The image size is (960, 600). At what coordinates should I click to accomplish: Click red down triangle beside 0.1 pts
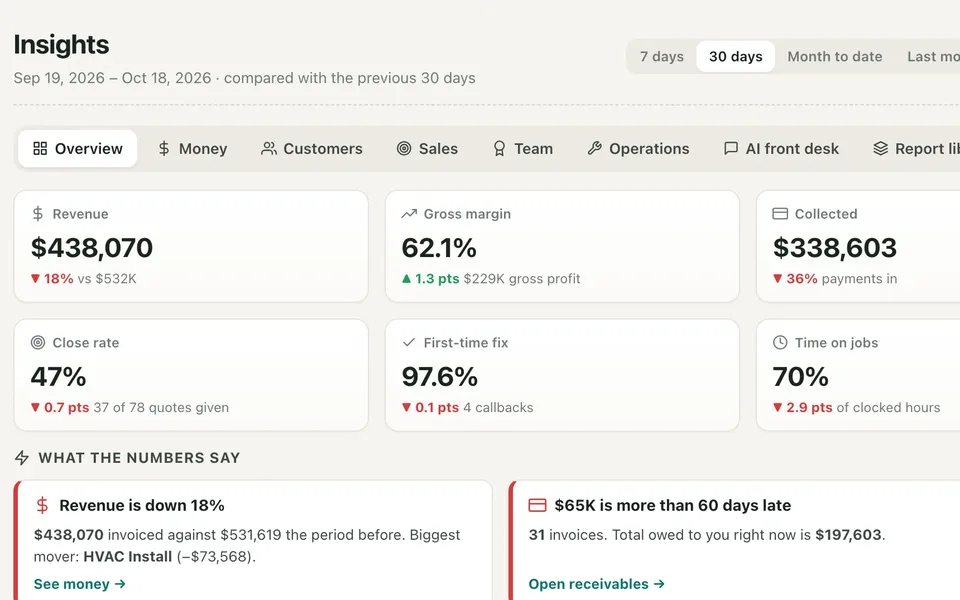(406, 407)
